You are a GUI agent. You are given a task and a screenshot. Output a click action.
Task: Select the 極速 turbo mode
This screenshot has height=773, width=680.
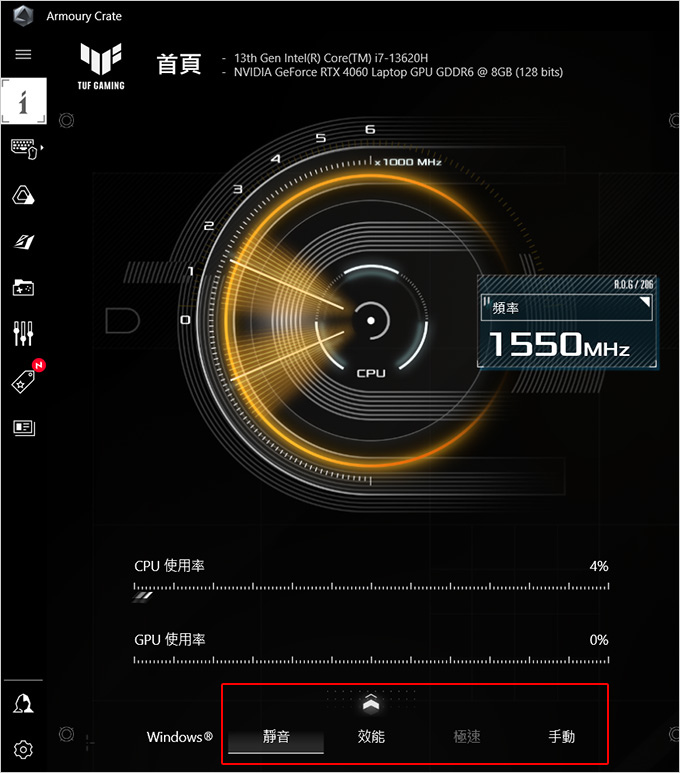pyautogui.click(x=466, y=737)
